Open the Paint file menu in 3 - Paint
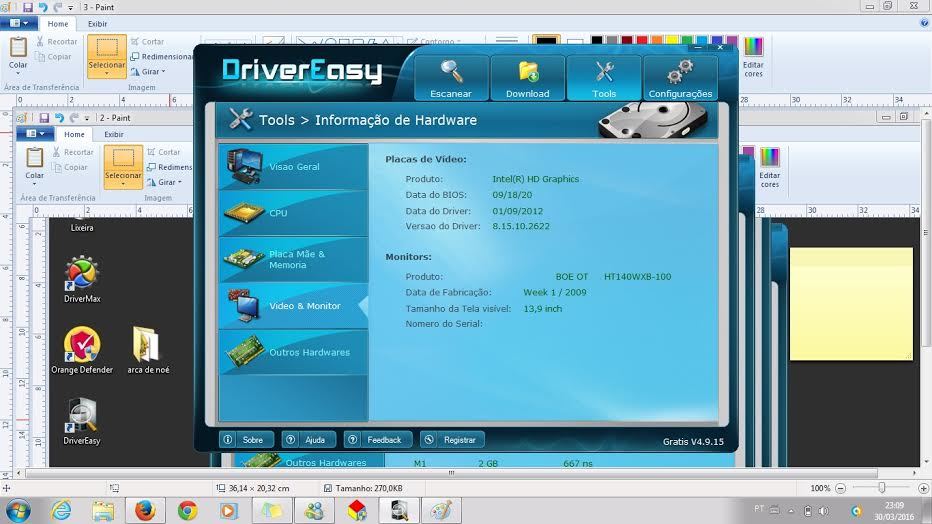Screen dimensions: 932x524 click(18, 23)
